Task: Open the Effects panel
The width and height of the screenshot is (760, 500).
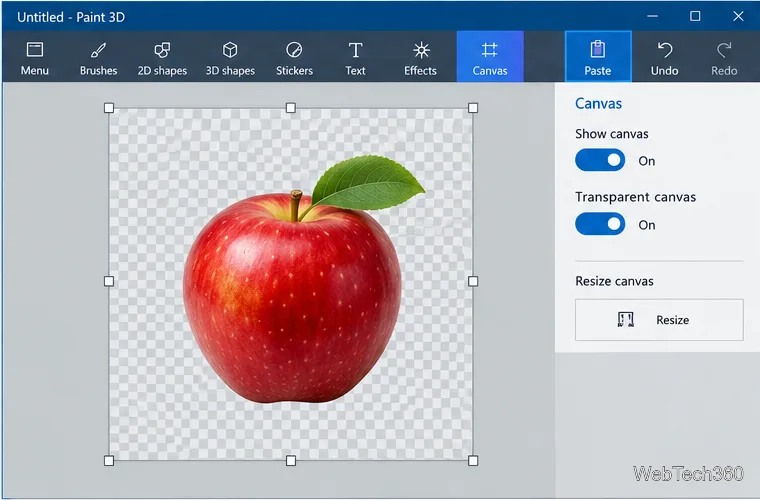Action: 420,57
